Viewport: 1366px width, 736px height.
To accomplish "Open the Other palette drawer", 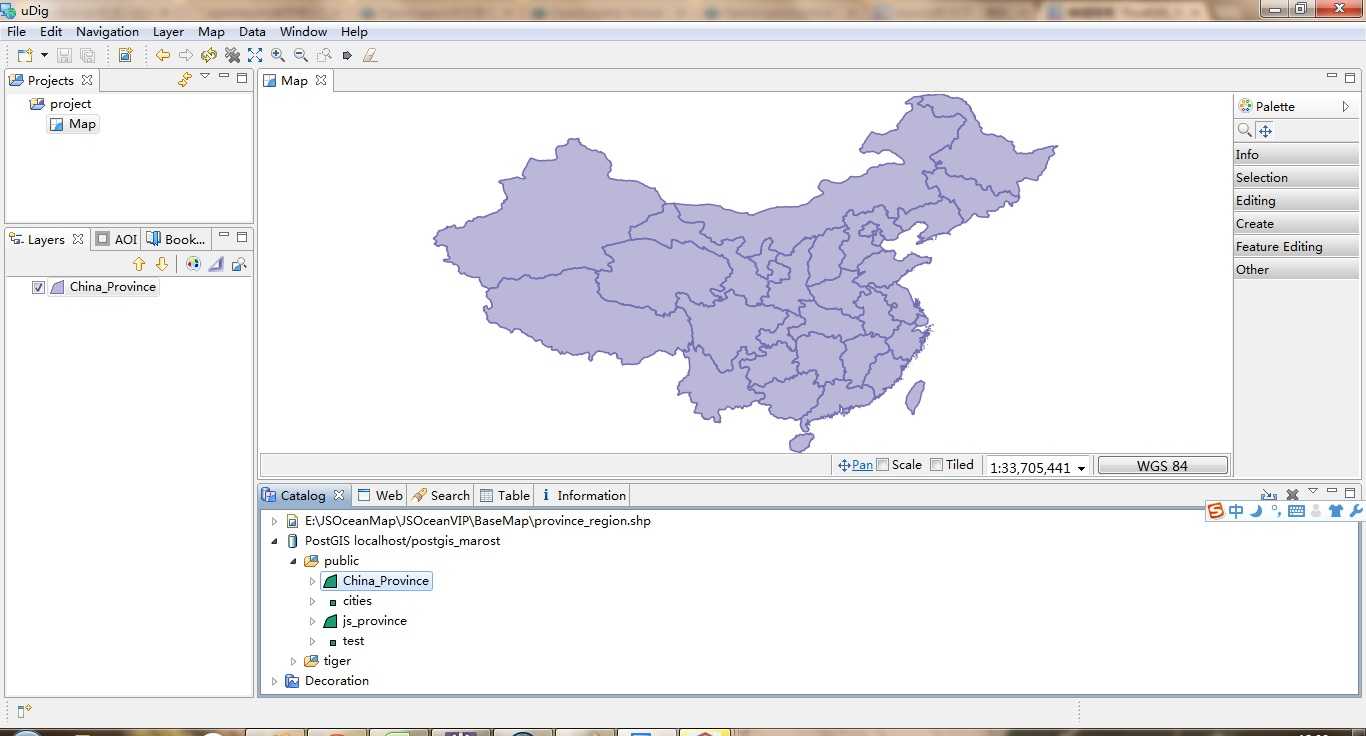I will tap(1296, 269).
